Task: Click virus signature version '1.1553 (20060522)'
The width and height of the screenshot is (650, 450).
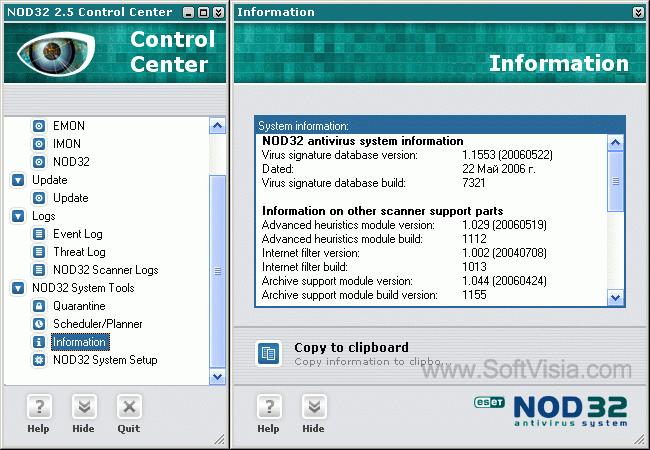Action: coord(507,155)
